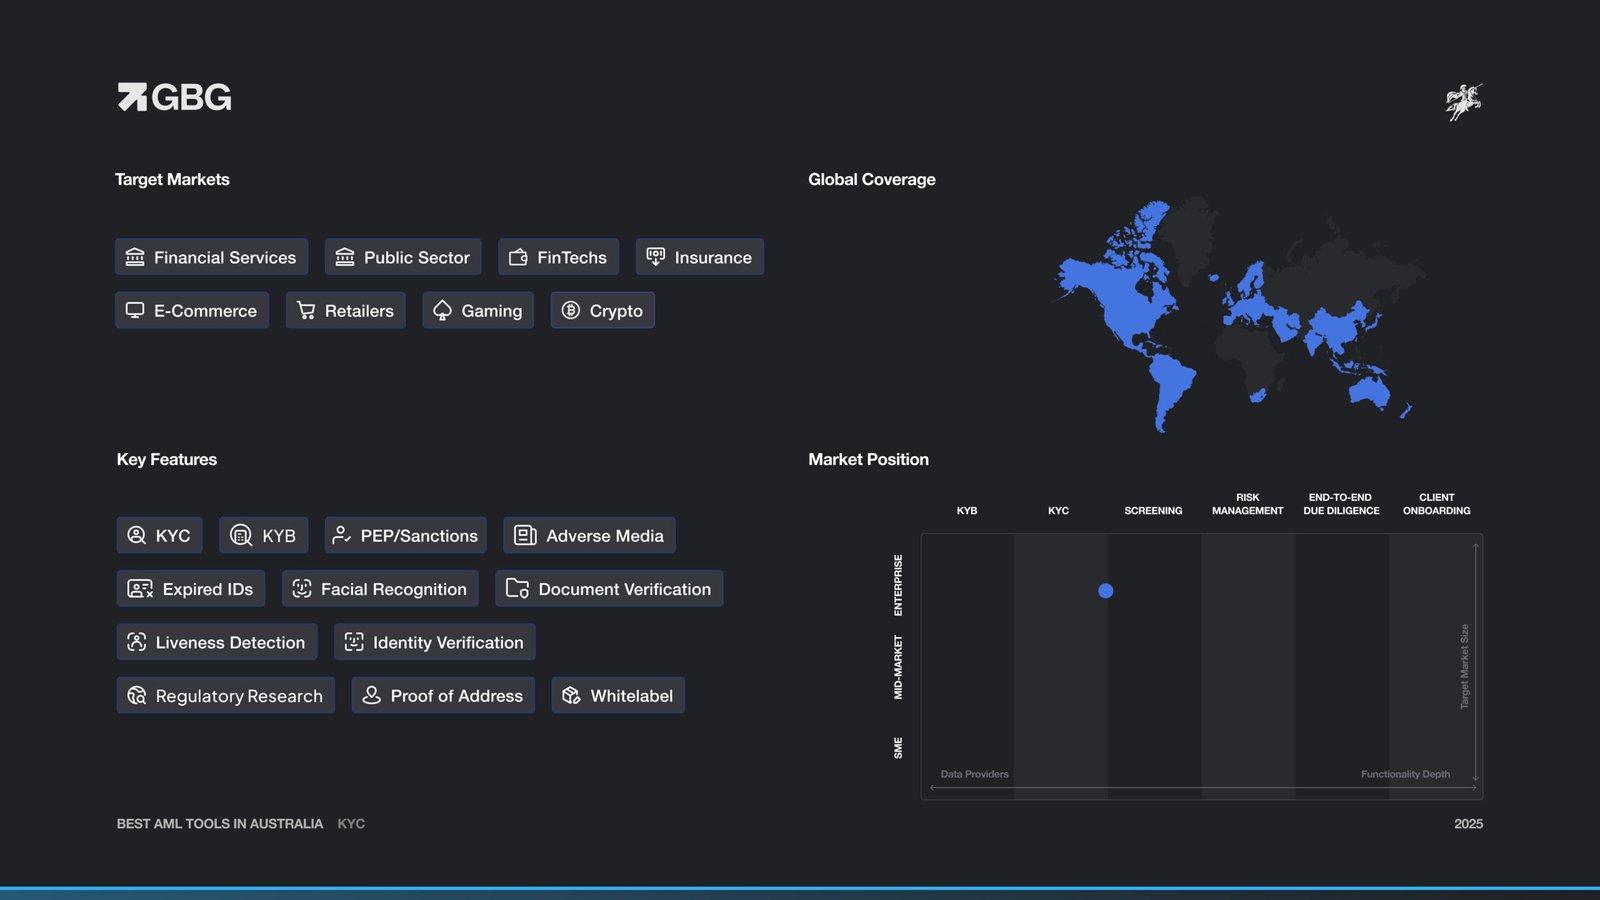Select the Crypto market tag
This screenshot has width=1600, height=900.
603,310
